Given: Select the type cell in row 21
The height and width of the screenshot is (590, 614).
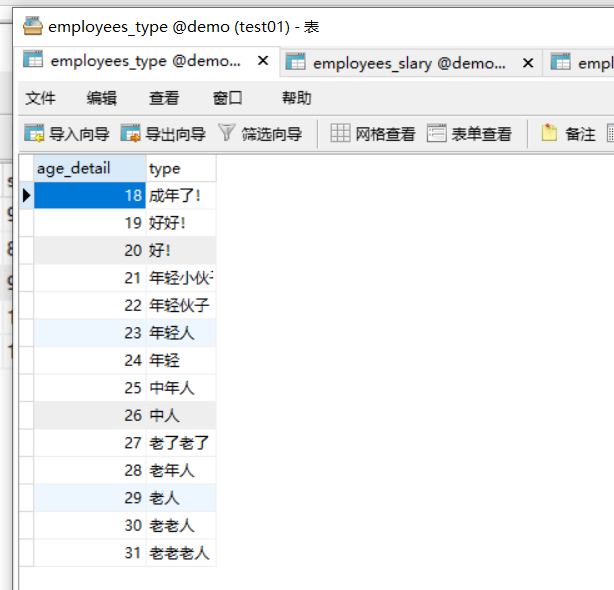Looking at the screenshot, I should point(181,278).
